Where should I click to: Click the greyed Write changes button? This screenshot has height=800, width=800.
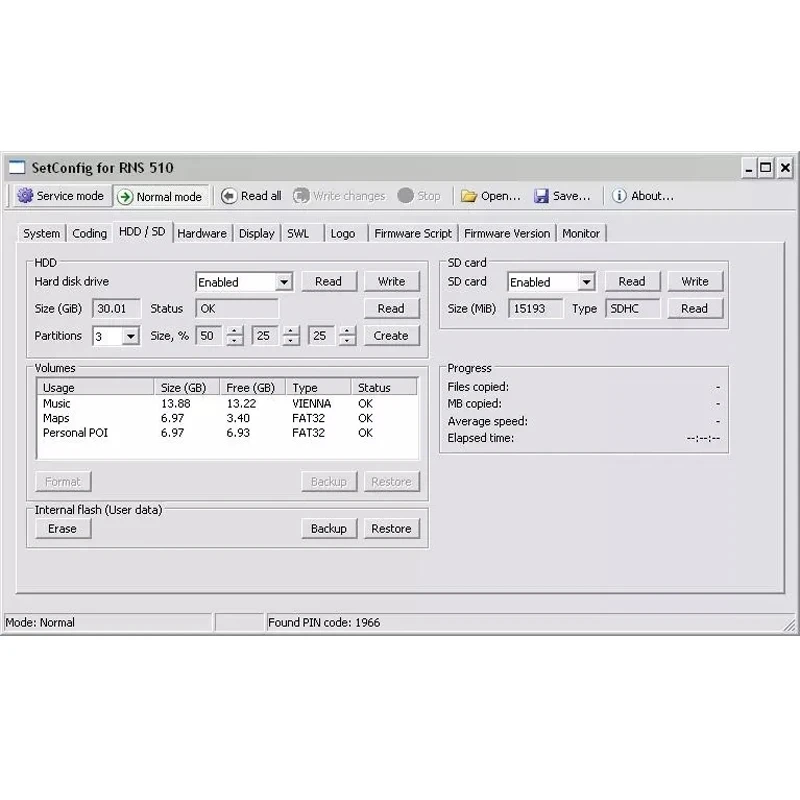[x=340, y=196]
